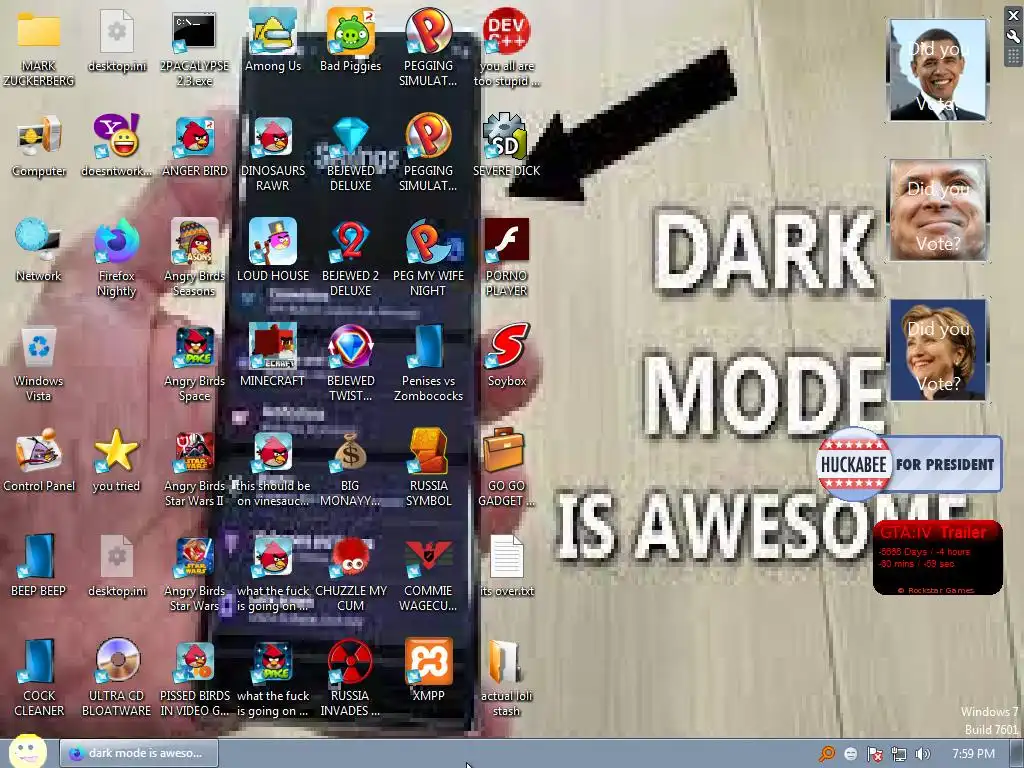Click the Start button smiley orb

tap(27, 751)
